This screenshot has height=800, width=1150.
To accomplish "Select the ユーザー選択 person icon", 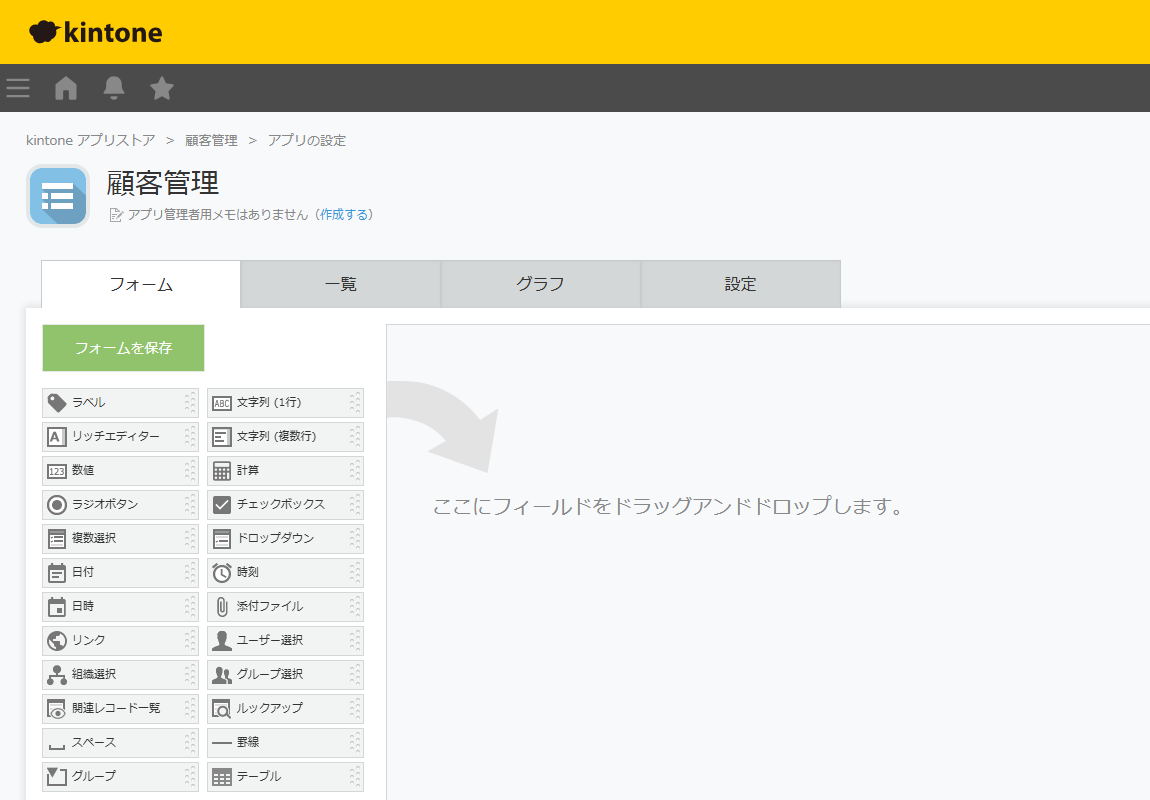I will [221, 640].
